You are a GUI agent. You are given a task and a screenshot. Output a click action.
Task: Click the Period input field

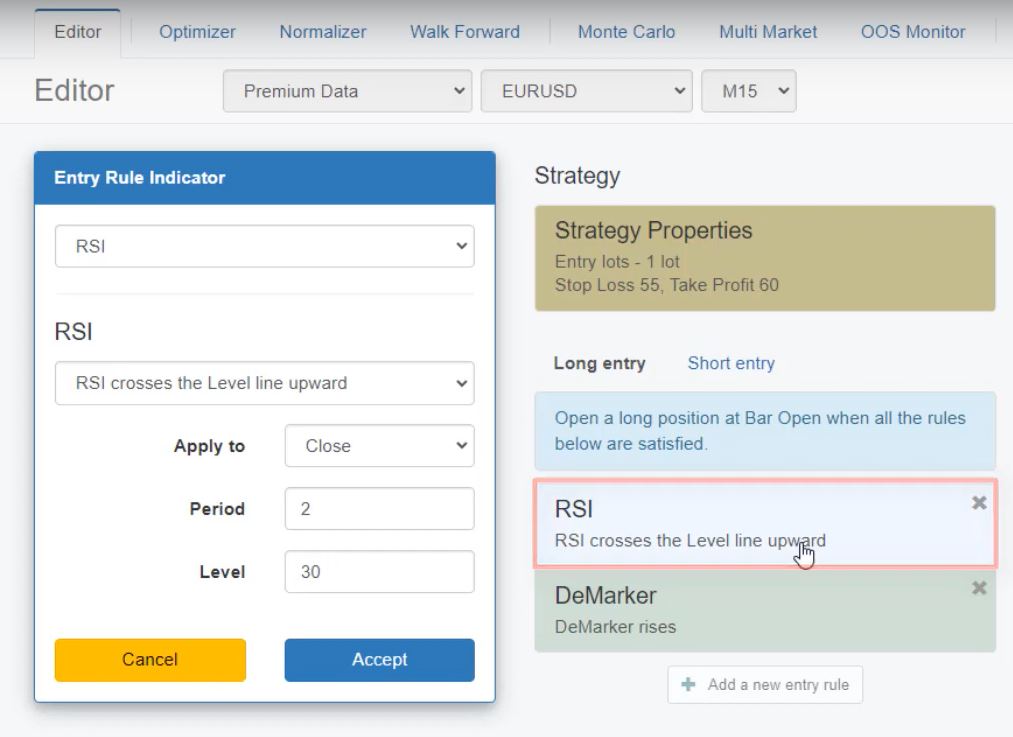pyautogui.click(x=379, y=509)
